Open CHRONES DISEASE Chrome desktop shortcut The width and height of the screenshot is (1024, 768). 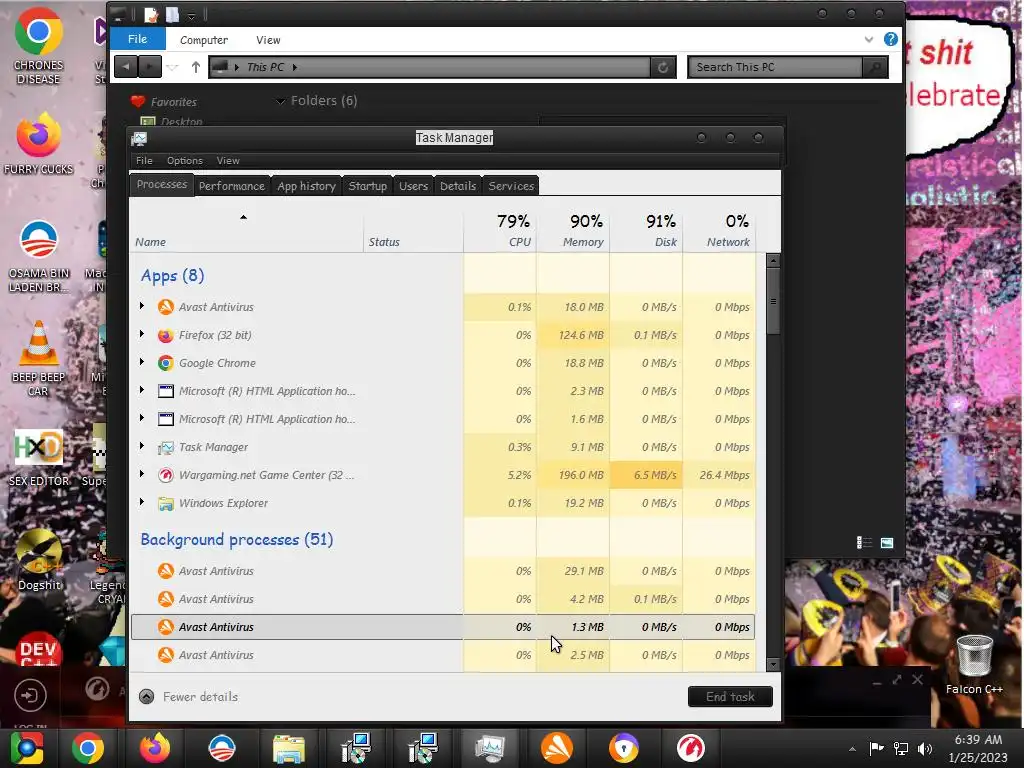point(39,46)
